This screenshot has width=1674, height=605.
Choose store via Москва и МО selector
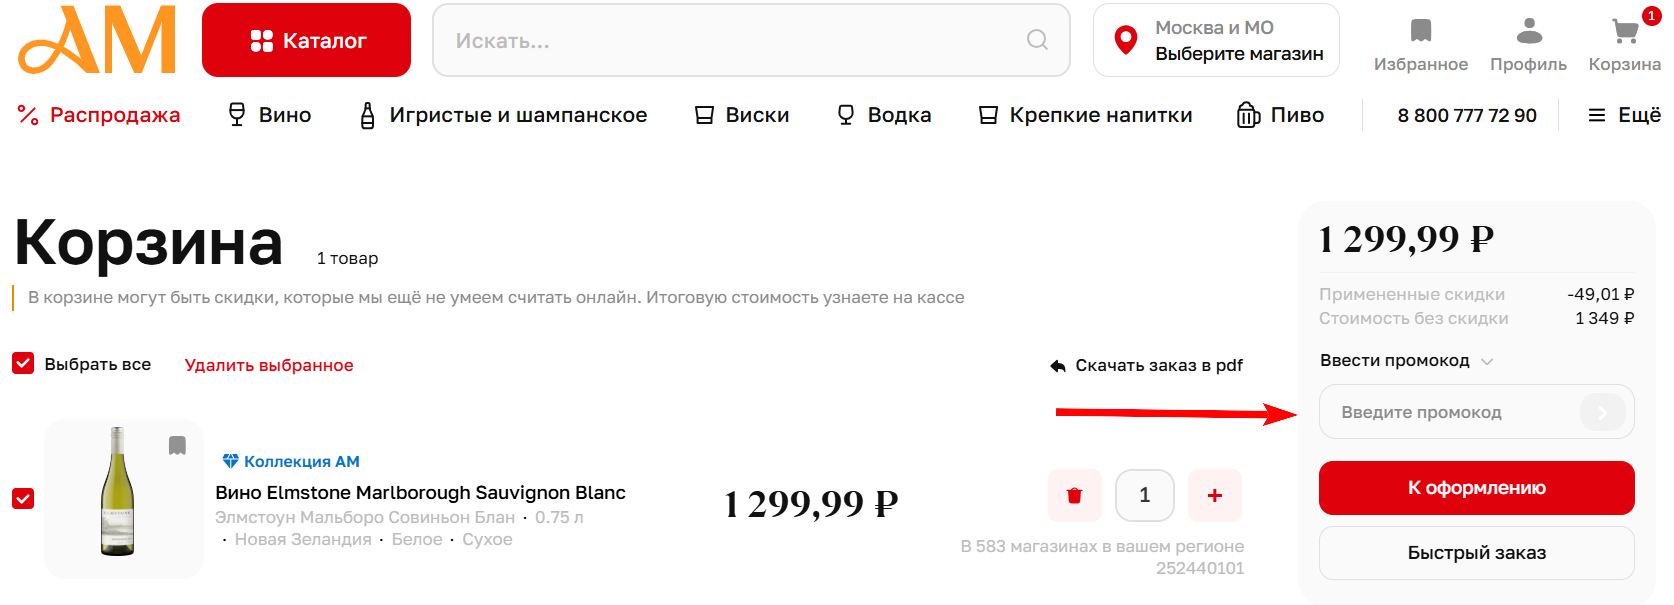coord(1216,40)
